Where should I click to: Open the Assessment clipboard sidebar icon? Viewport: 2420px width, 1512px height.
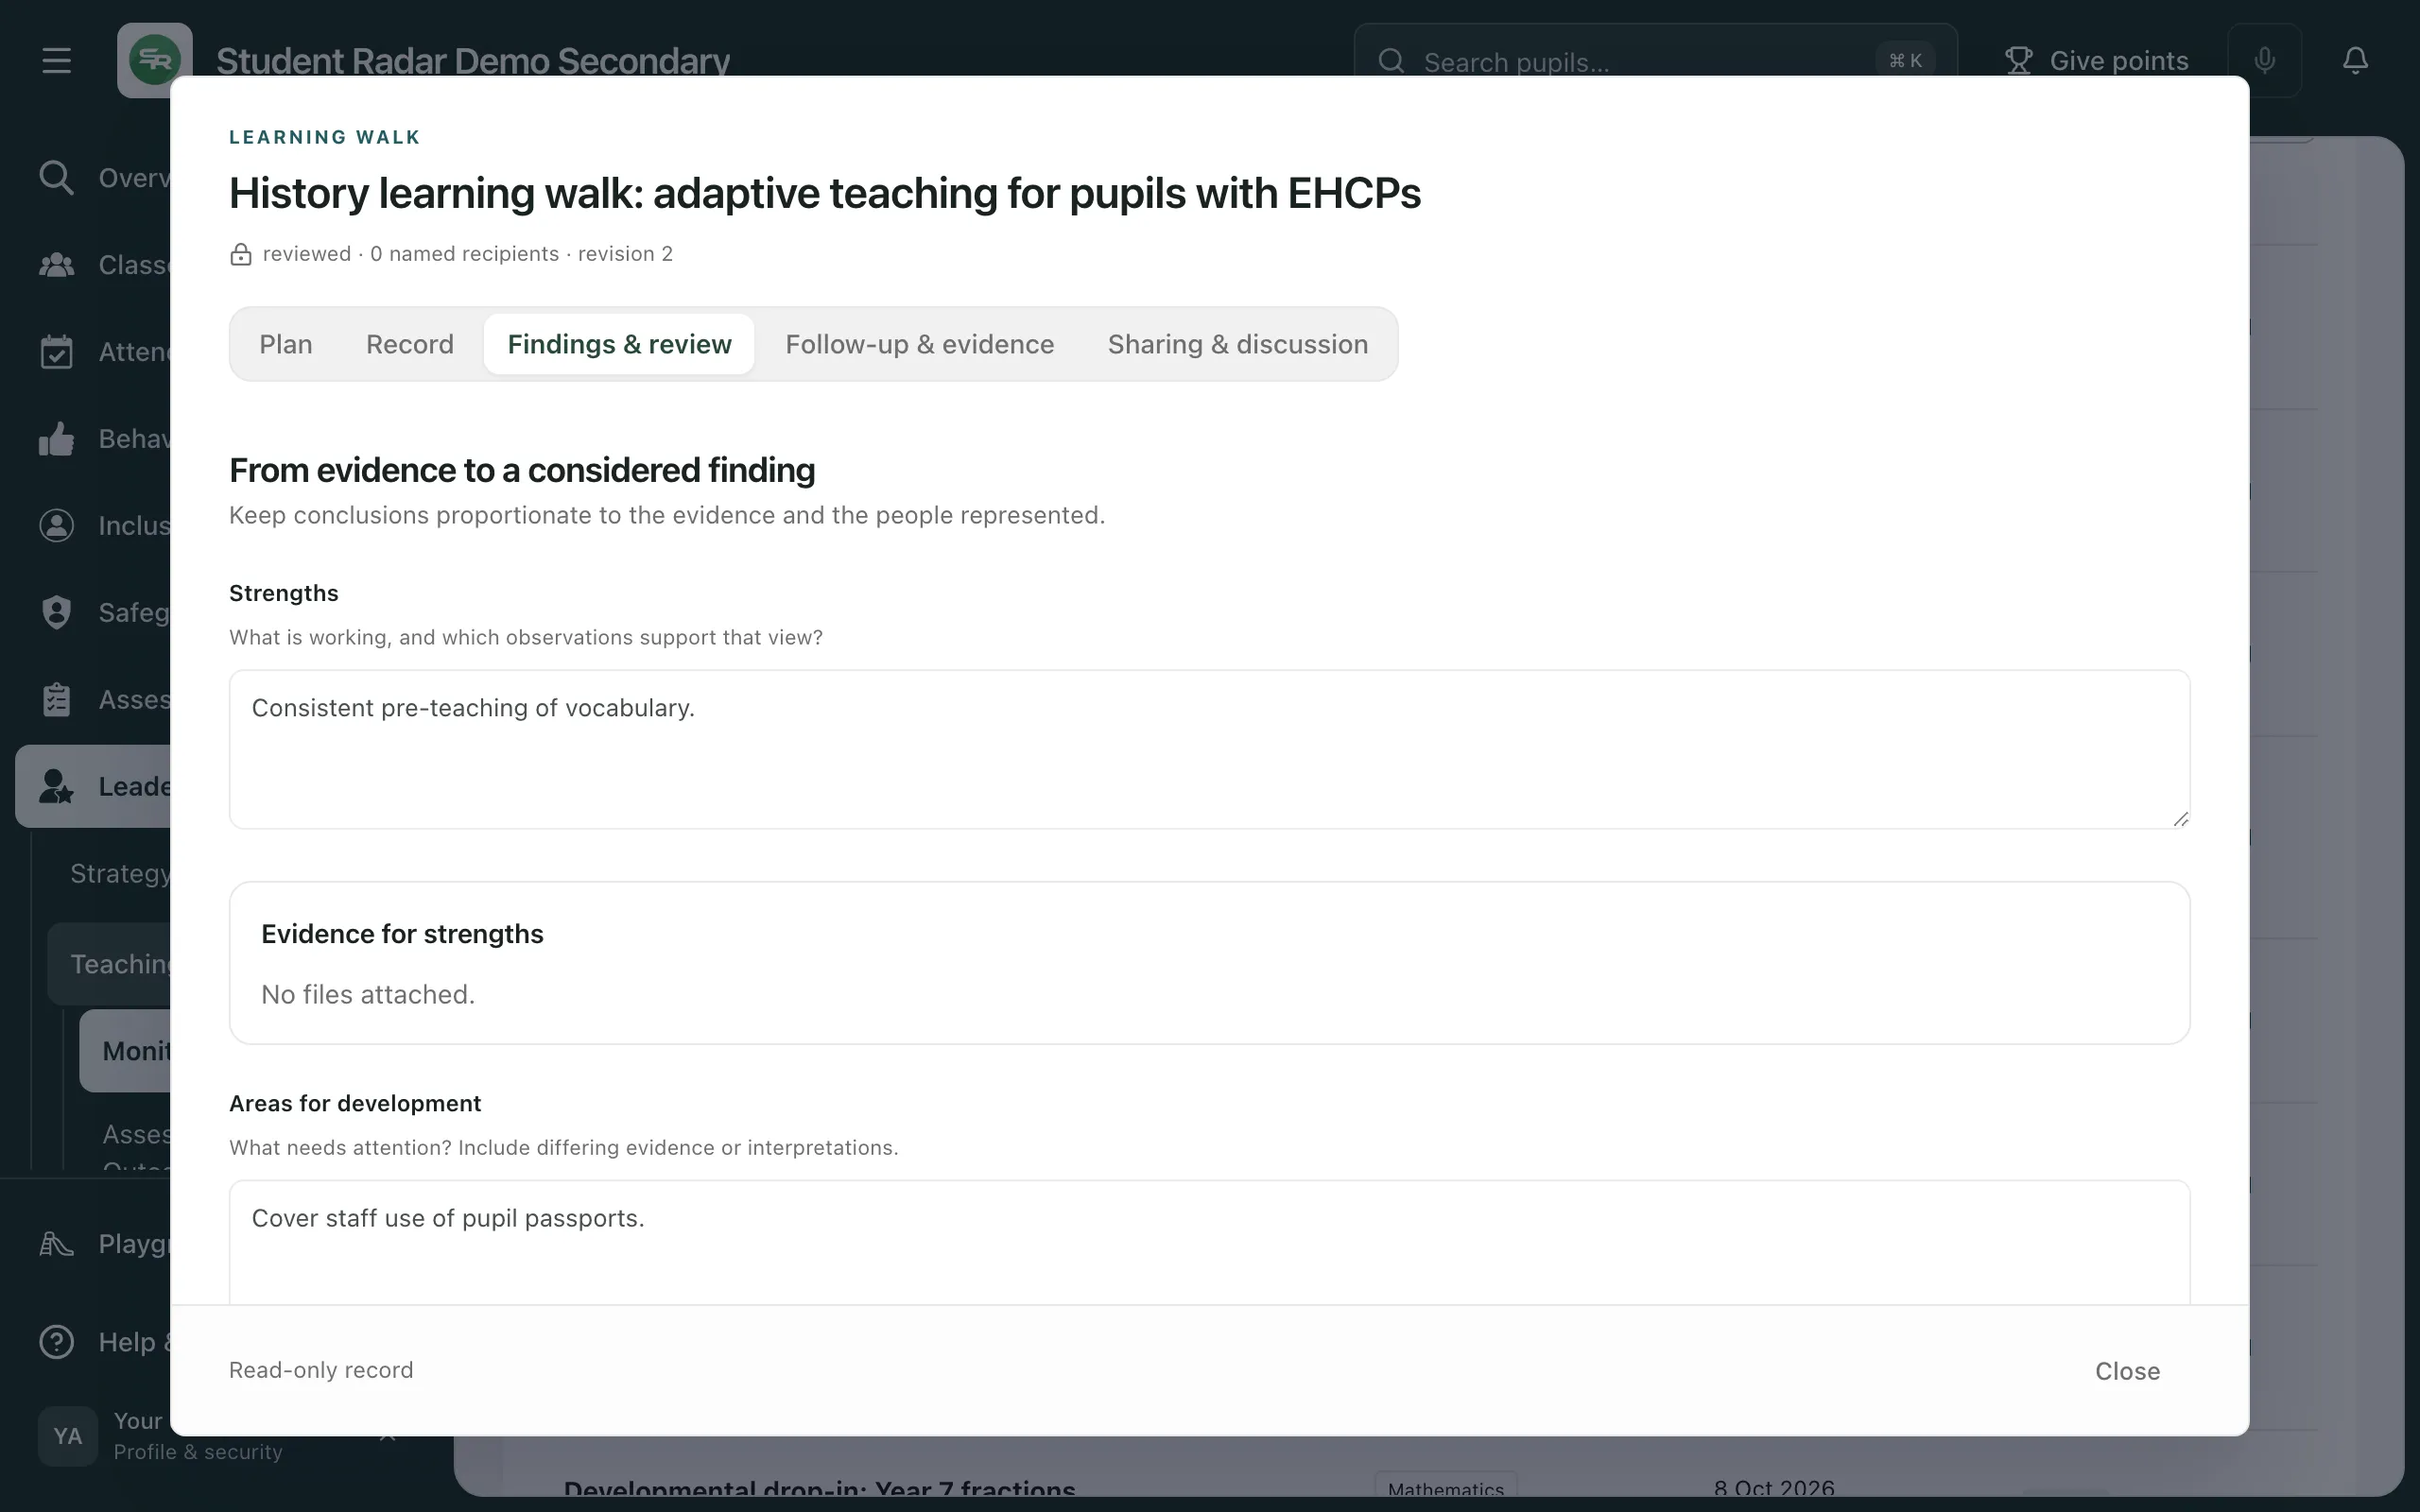[x=56, y=700]
